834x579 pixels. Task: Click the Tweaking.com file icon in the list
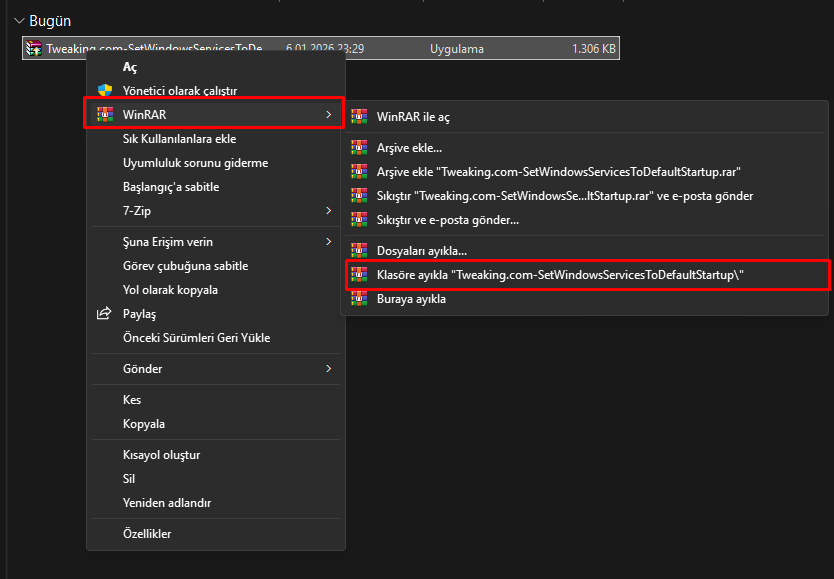click(x=34, y=48)
